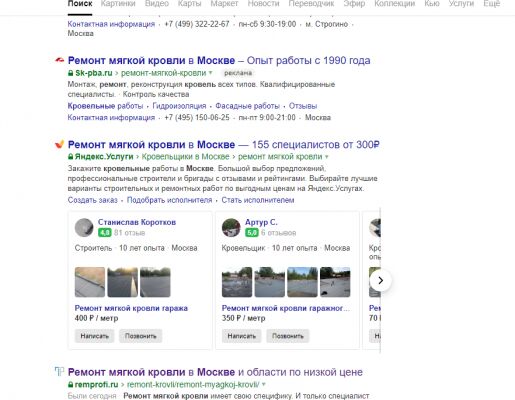Open result и области по низкой цене
515x400 pixels.
(x=215, y=372)
